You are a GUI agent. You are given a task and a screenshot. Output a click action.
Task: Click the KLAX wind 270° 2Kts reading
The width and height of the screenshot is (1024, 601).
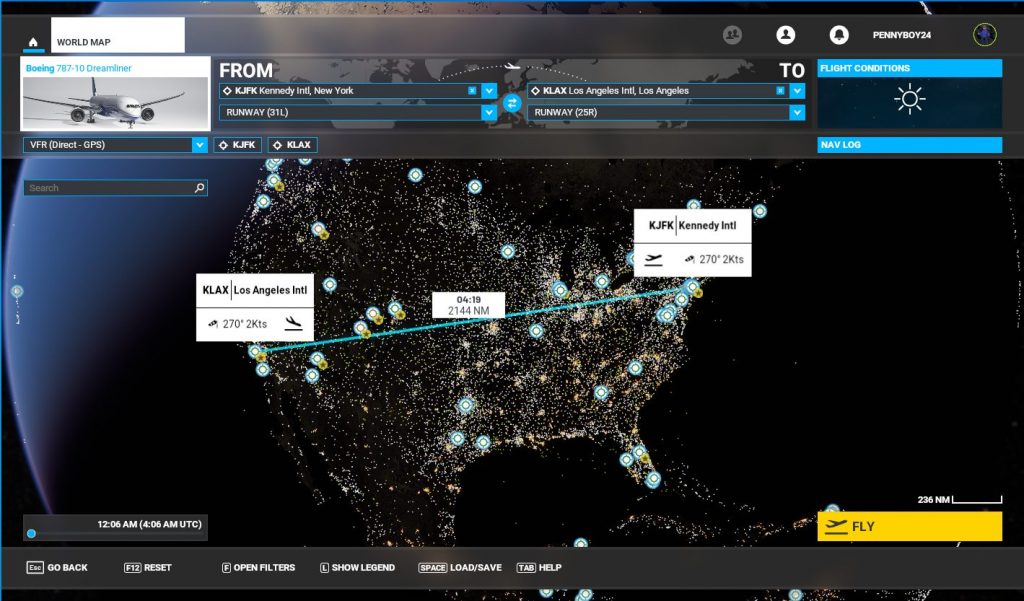(237, 324)
